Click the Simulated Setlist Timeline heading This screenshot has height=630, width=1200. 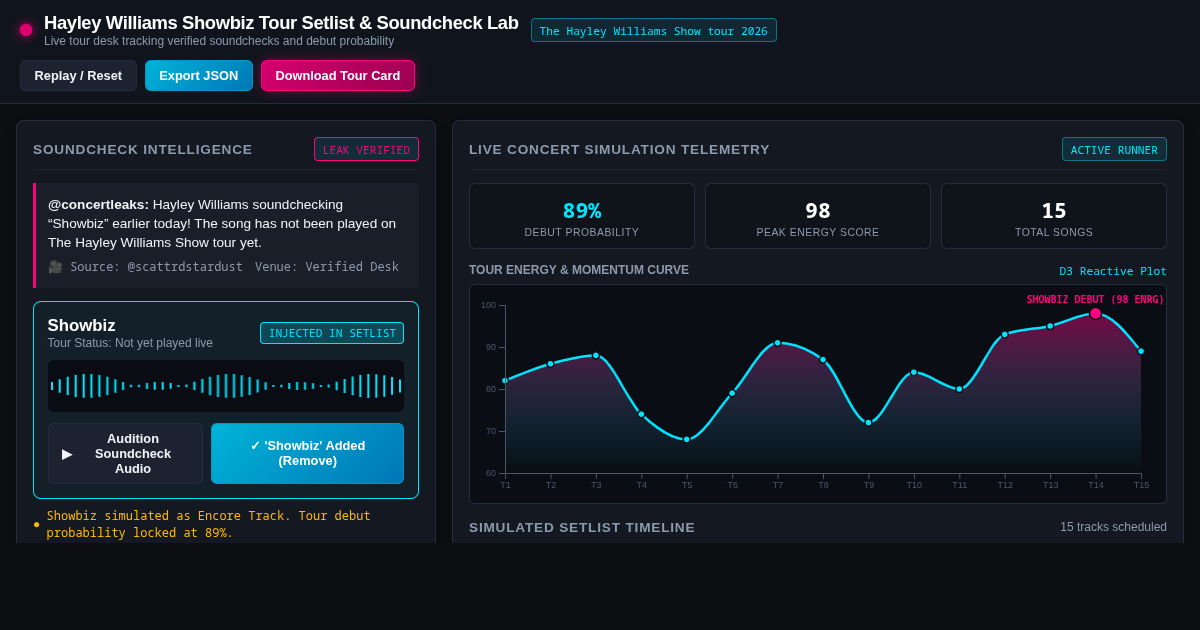582,527
